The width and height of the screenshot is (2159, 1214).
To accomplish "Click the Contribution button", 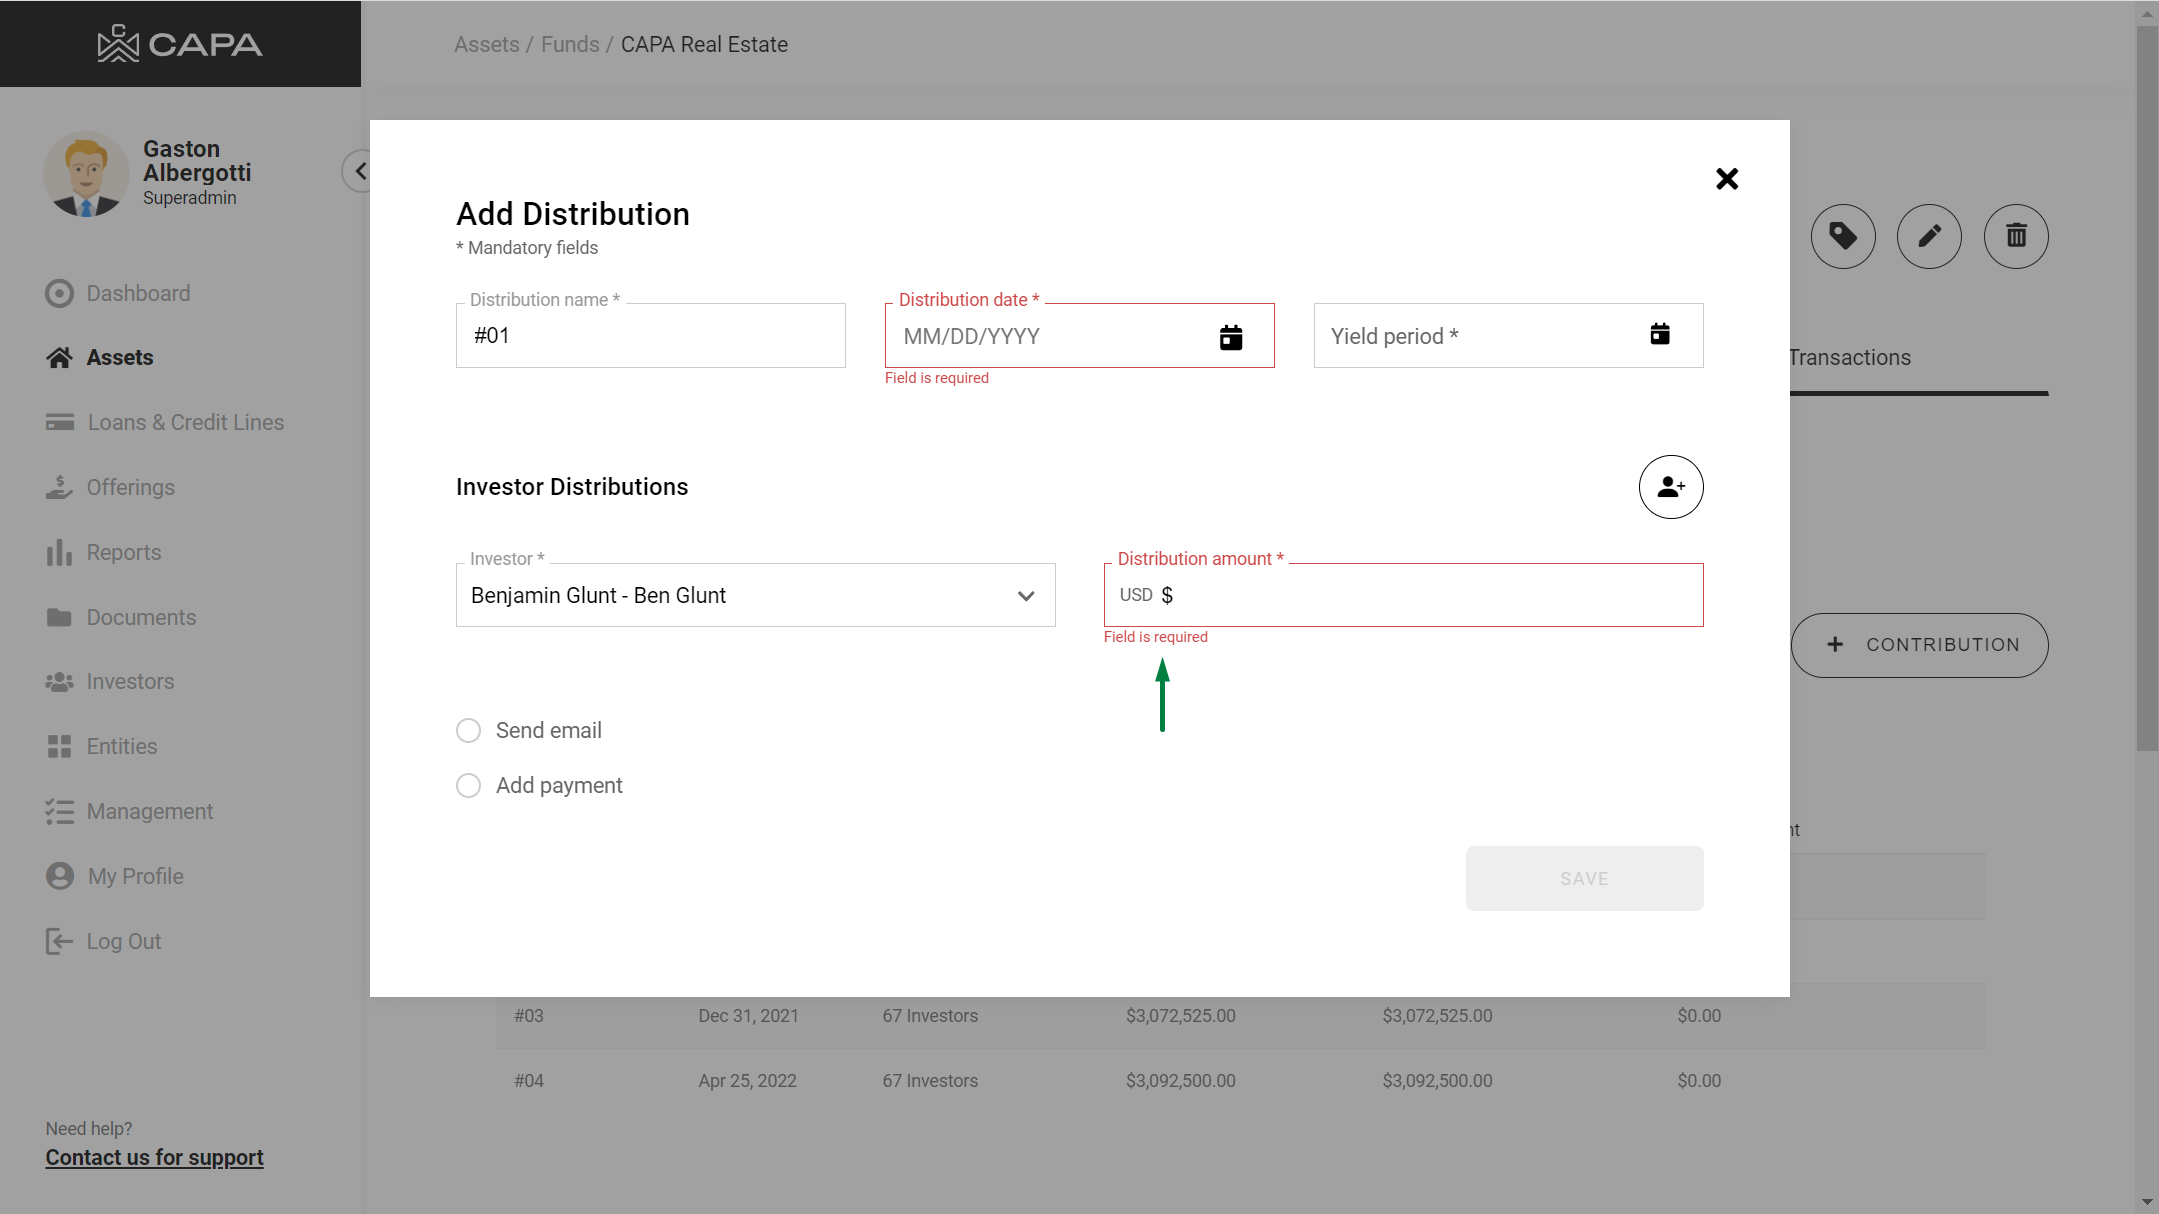I will (1919, 645).
